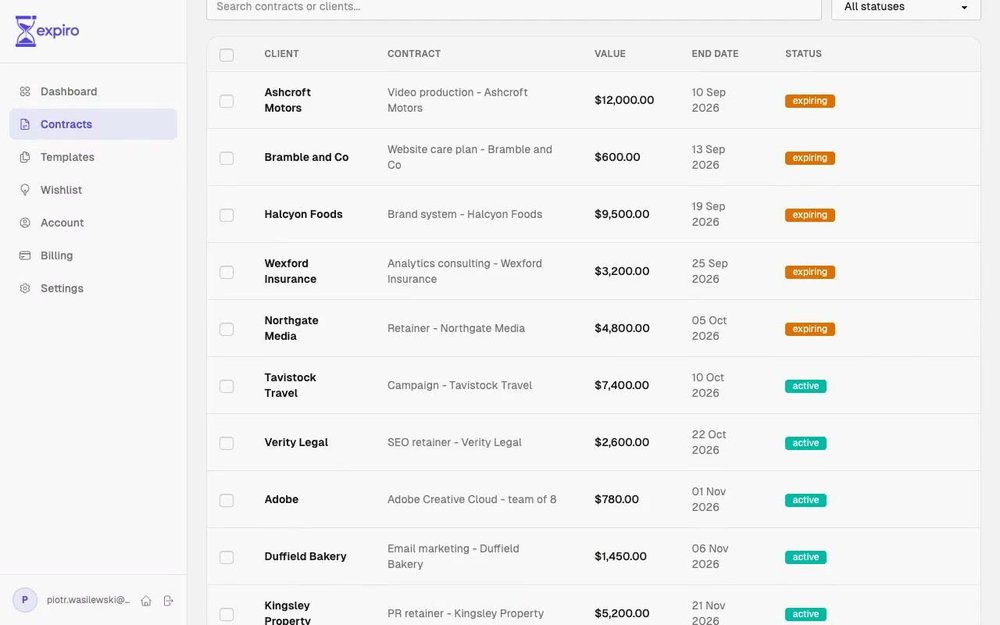Click the $3,200.00 value
Screen dimensions: 1000x625
pos(622,271)
